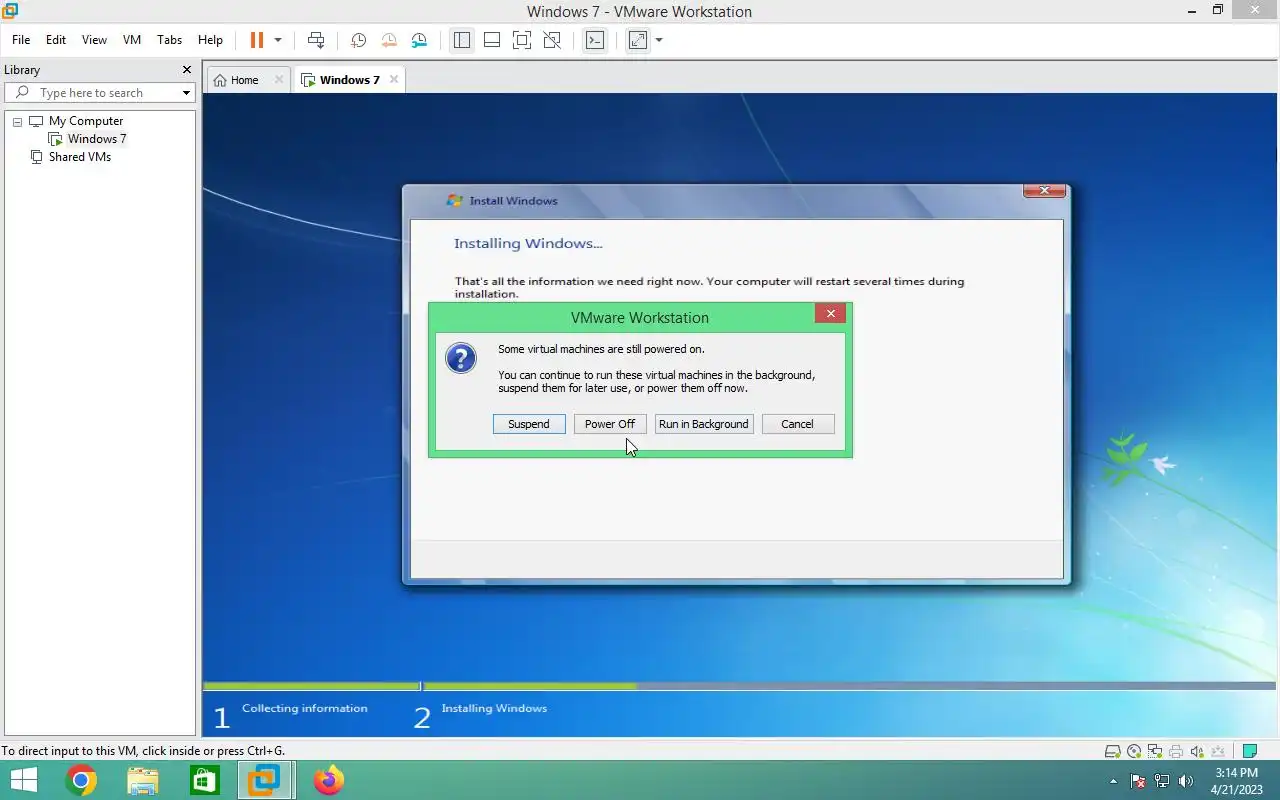Click the stretch guest display icon
The image size is (1280, 800).
(638, 40)
